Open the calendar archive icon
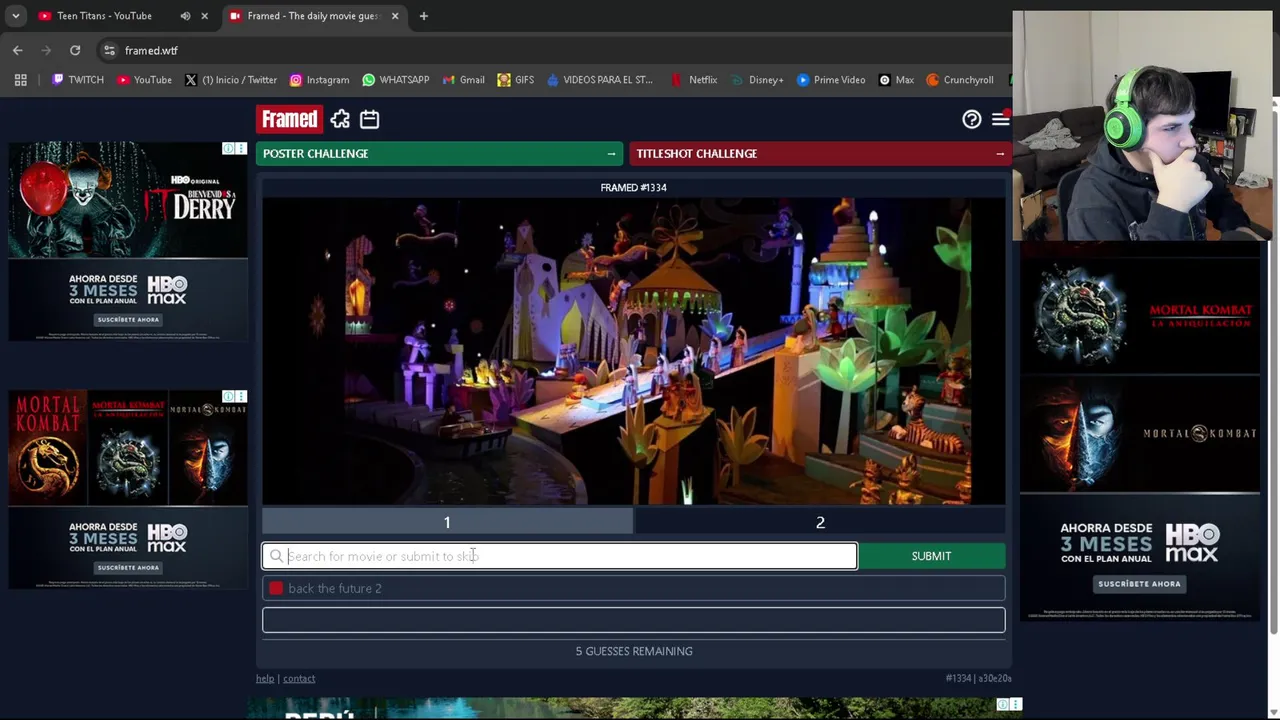 pos(369,119)
